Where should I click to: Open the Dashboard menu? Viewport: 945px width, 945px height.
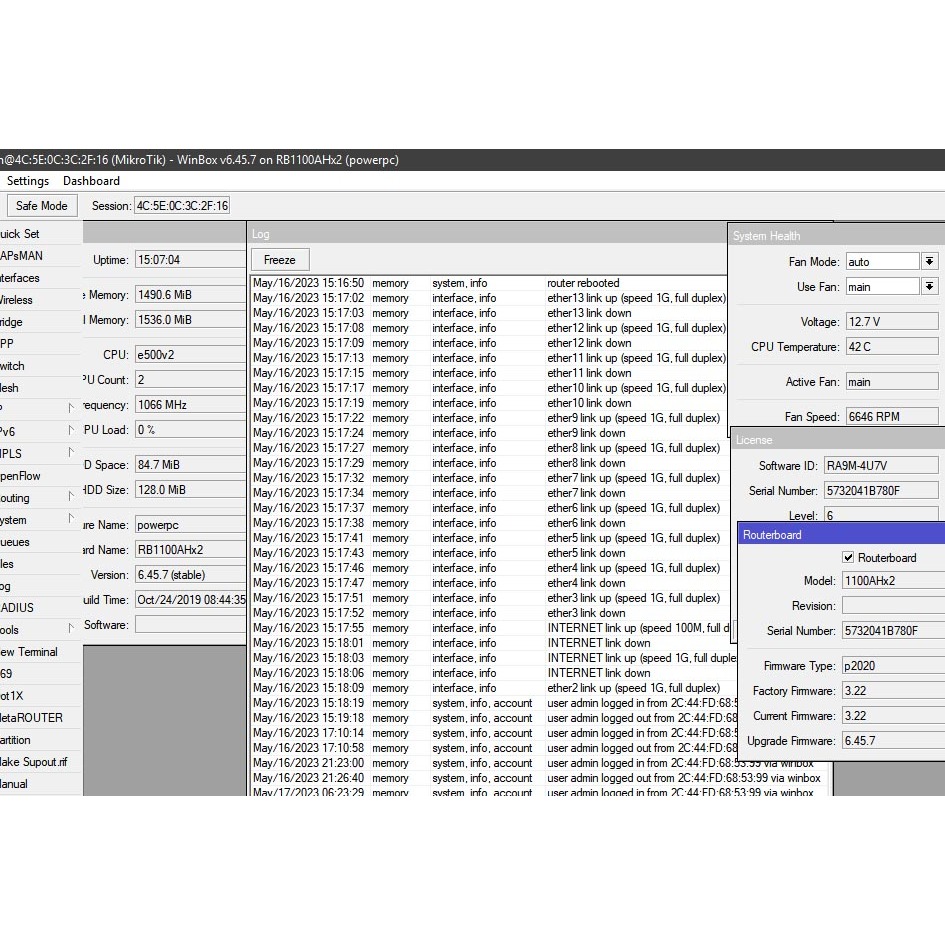pyautogui.click(x=91, y=181)
